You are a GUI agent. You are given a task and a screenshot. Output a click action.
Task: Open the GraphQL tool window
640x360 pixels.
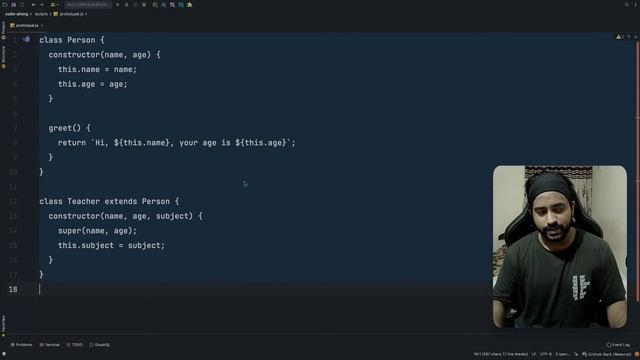pyautogui.click(x=100, y=345)
